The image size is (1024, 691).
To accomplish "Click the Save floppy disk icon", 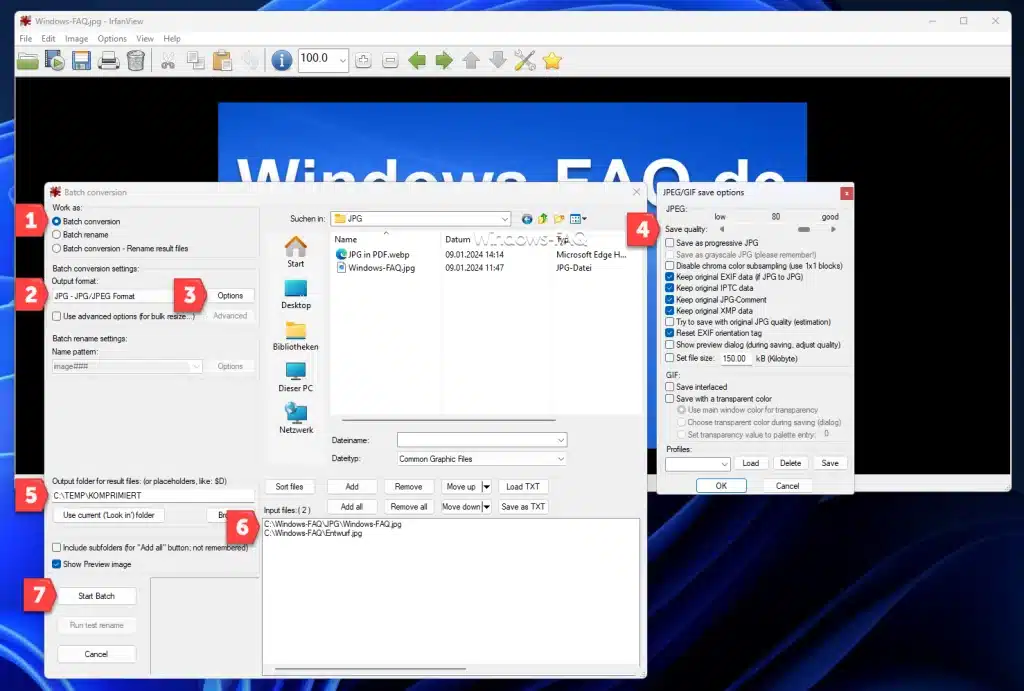I will point(81,61).
